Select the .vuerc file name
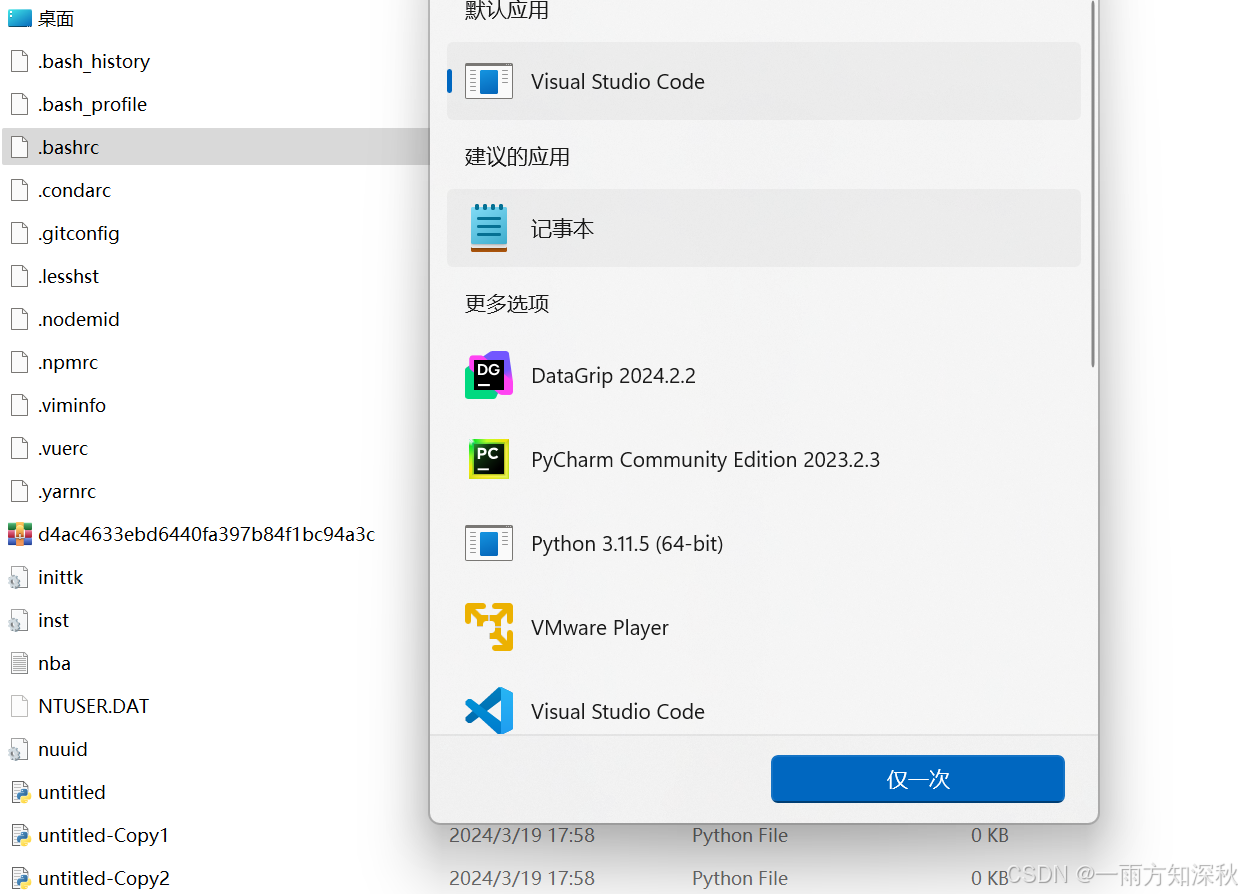 coord(63,448)
